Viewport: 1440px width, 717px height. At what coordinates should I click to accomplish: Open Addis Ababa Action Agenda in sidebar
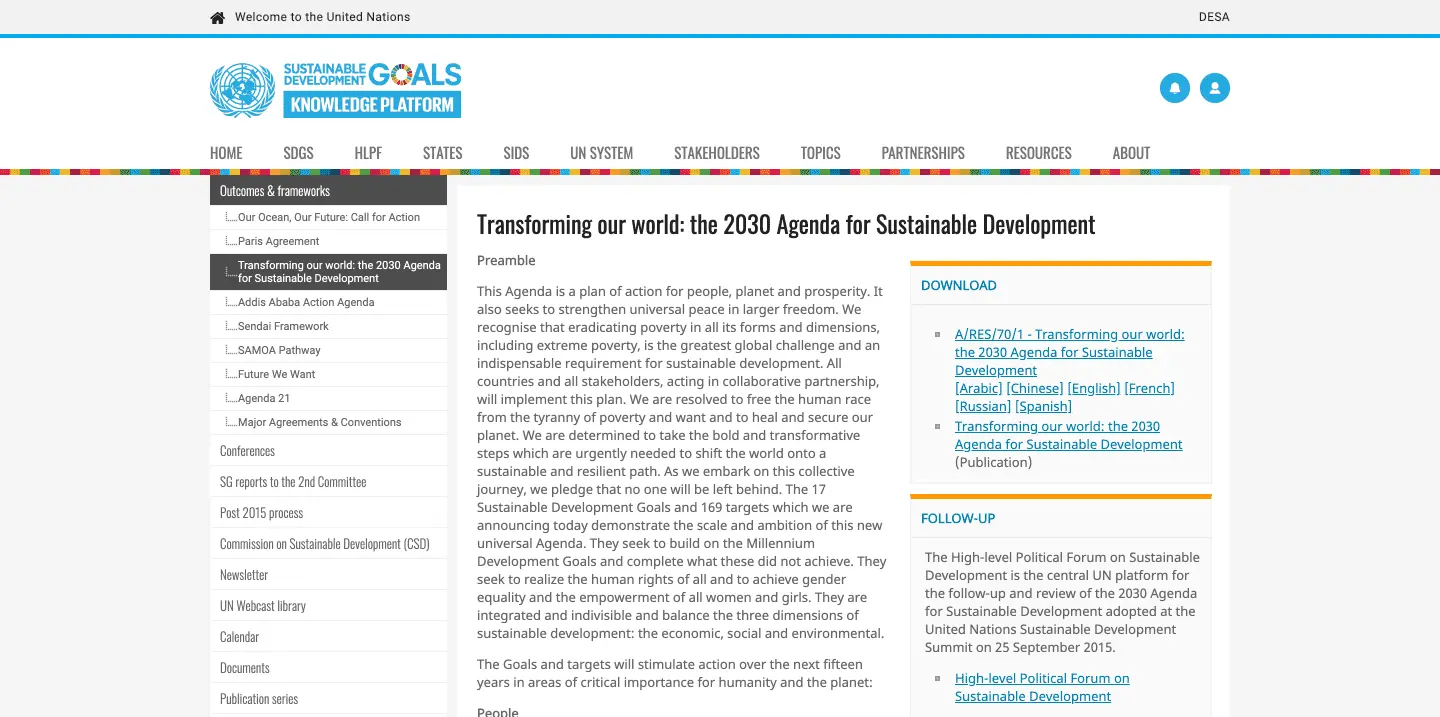click(328, 302)
